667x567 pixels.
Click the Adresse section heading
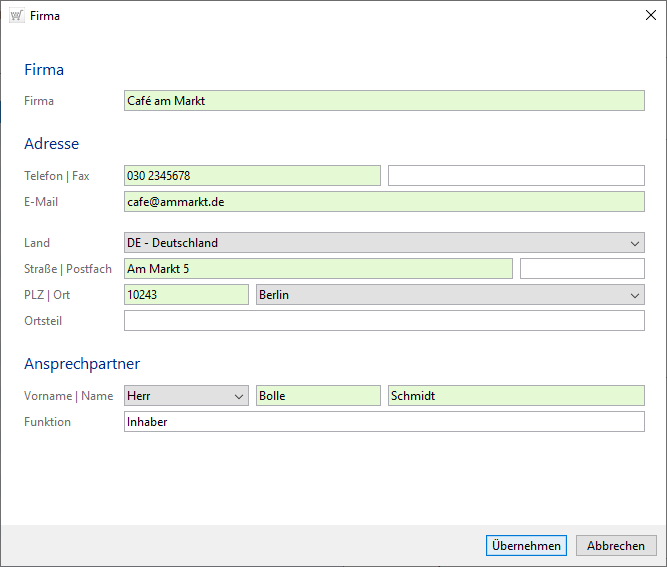51,144
